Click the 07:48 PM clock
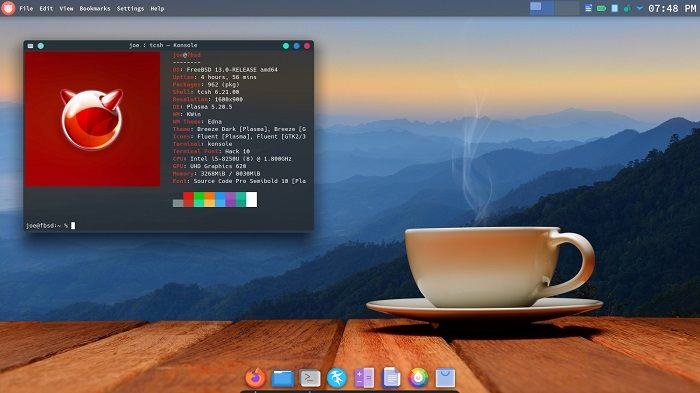This screenshot has height=393, width=700. point(672,8)
